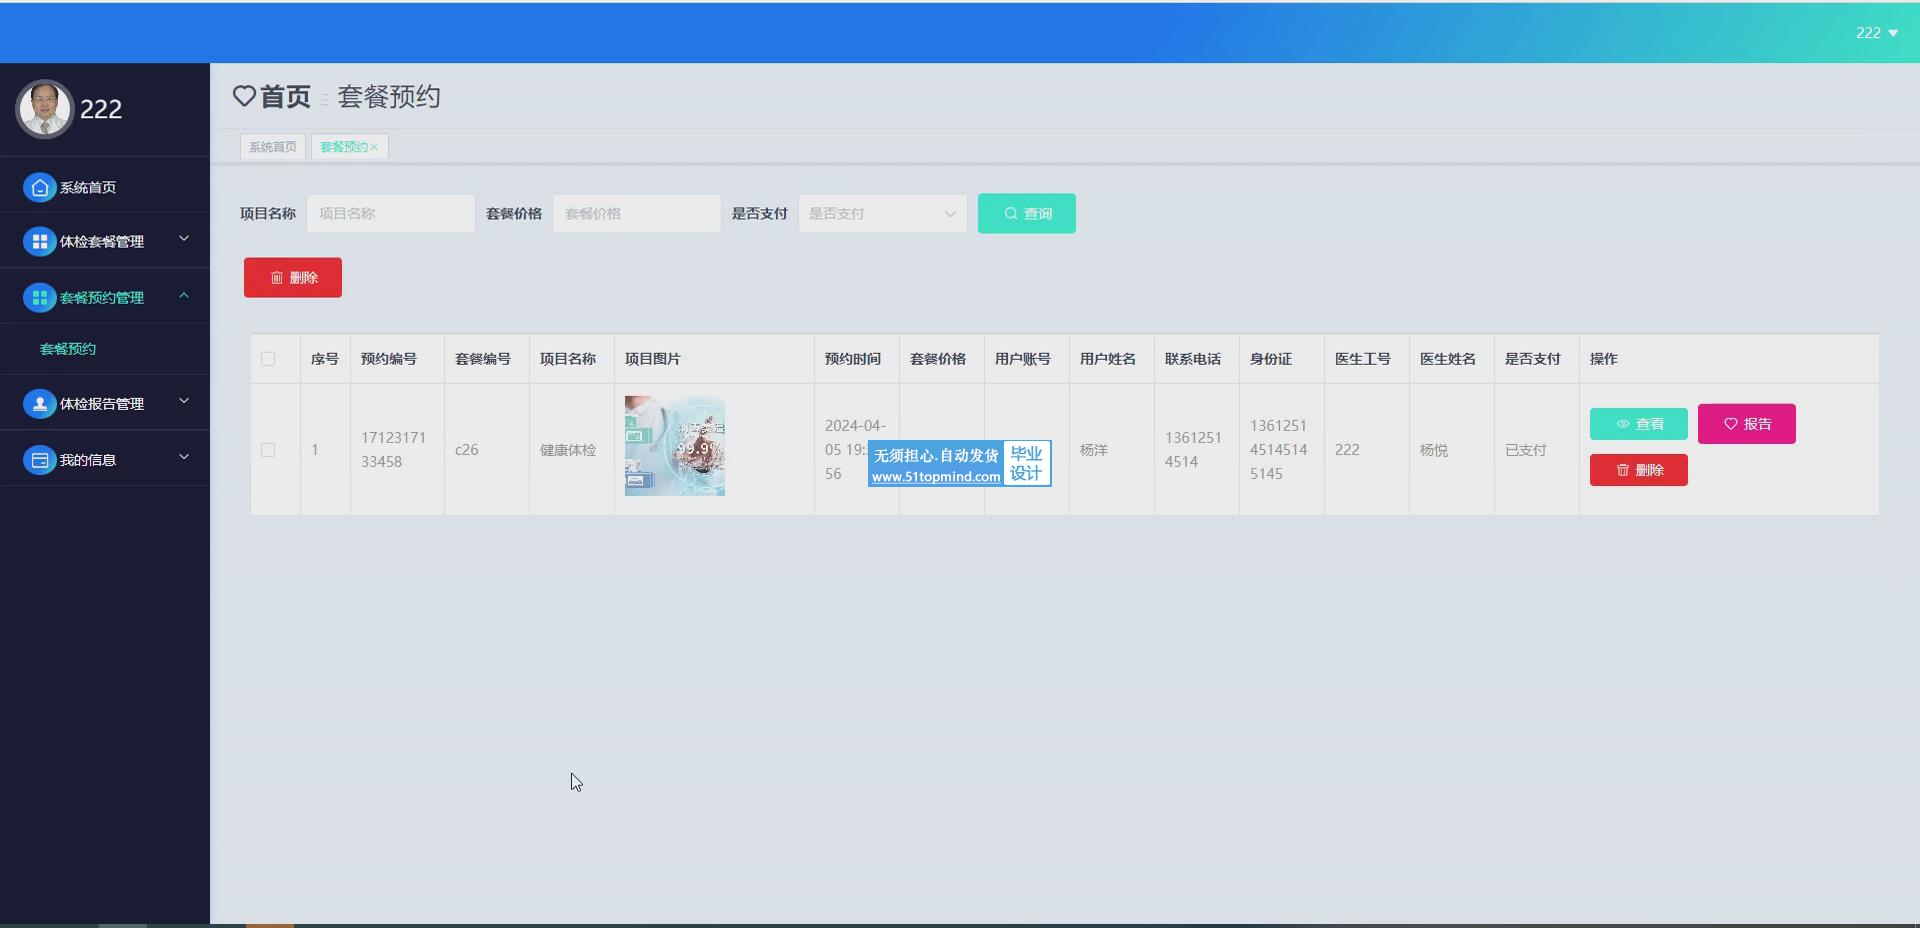The image size is (1920, 928).
Task: Expand 体检报告管理 menu chevron
Action: tap(184, 401)
